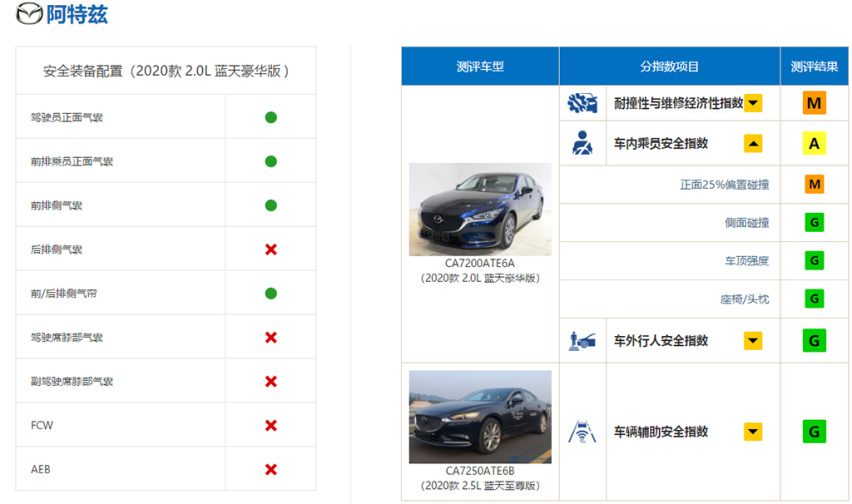This screenshot has height=504, width=852.
Task: Click the 前排侧气囊 row label
Action: point(57,205)
